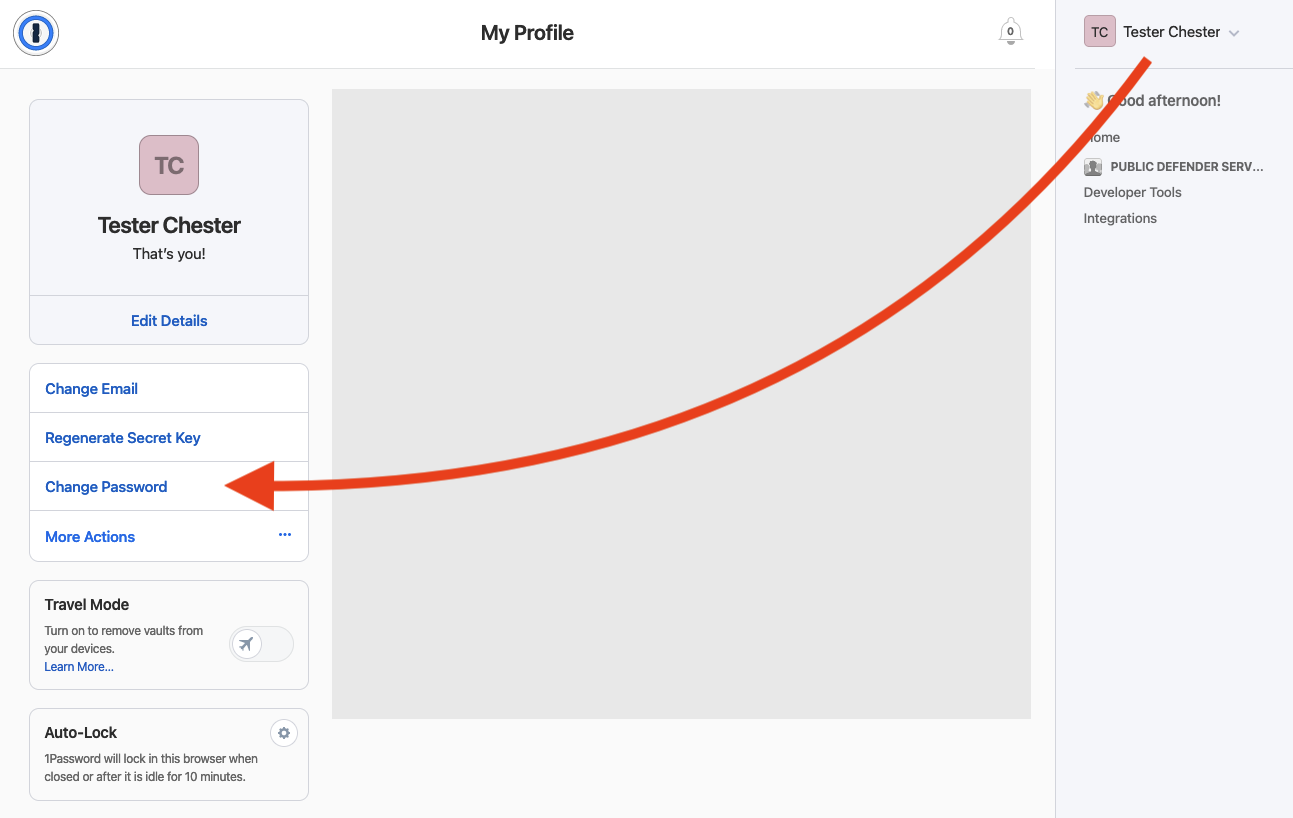Open the Travel Mode Learn More link
Viewport: 1293px width, 818px height.
(x=79, y=667)
